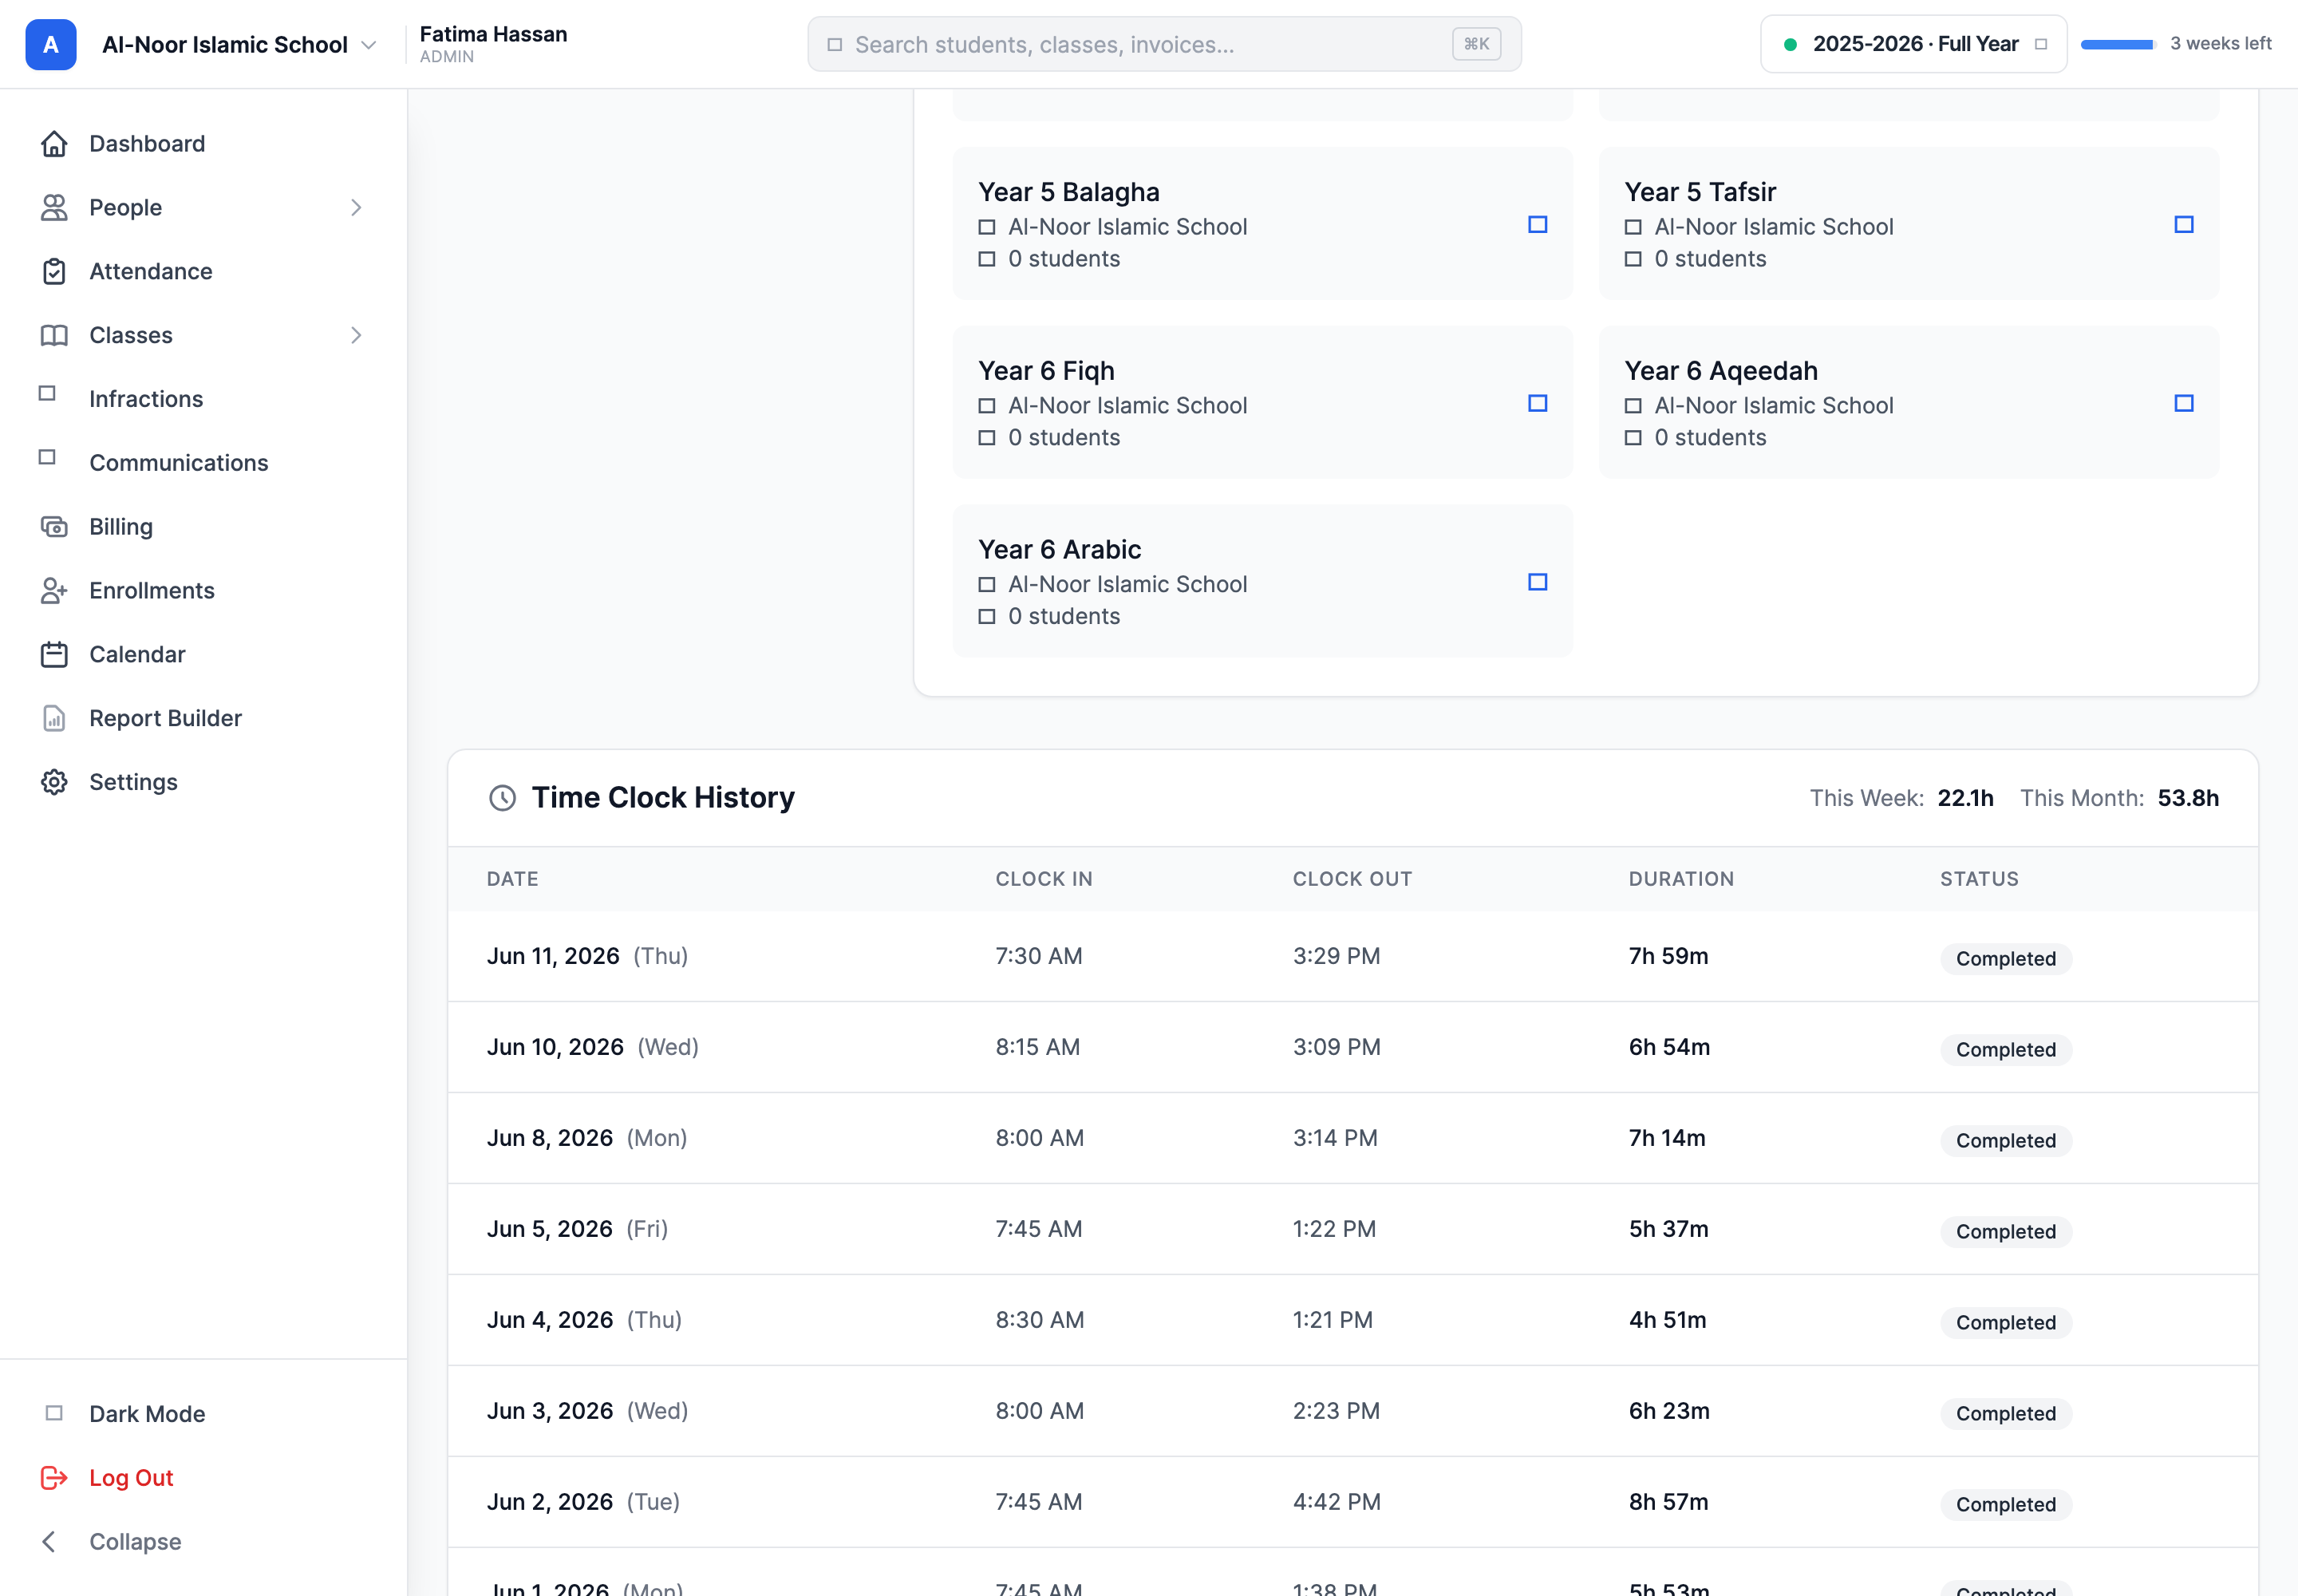Collapse the sidebar

pyautogui.click(x=111, y=1543)
